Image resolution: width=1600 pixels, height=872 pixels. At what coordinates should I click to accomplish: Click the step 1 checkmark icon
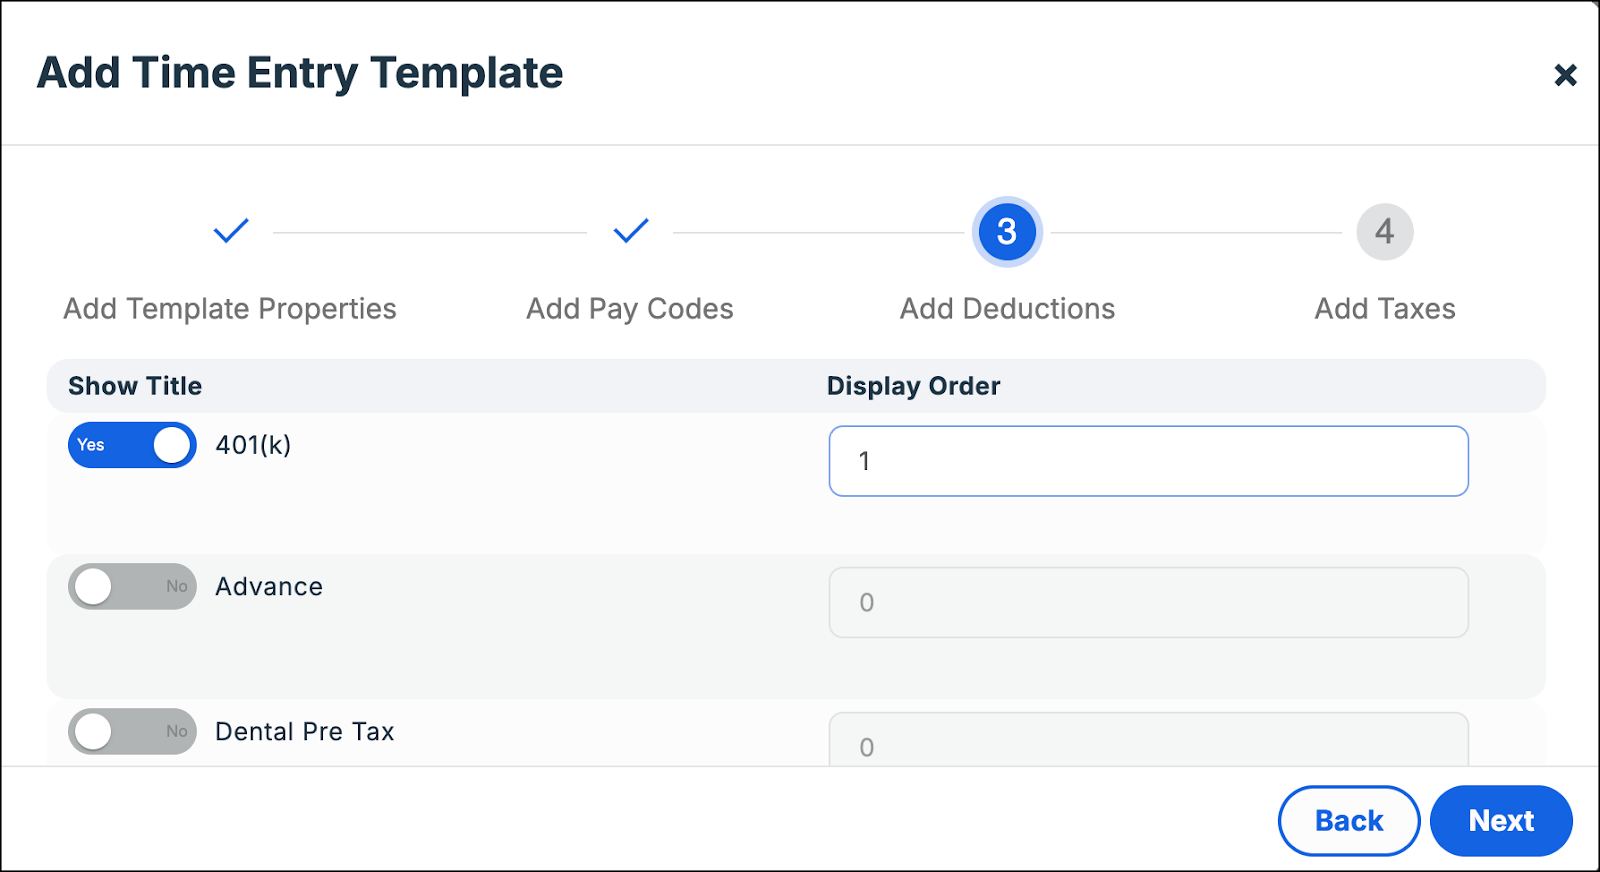click(x=231, y=231)
